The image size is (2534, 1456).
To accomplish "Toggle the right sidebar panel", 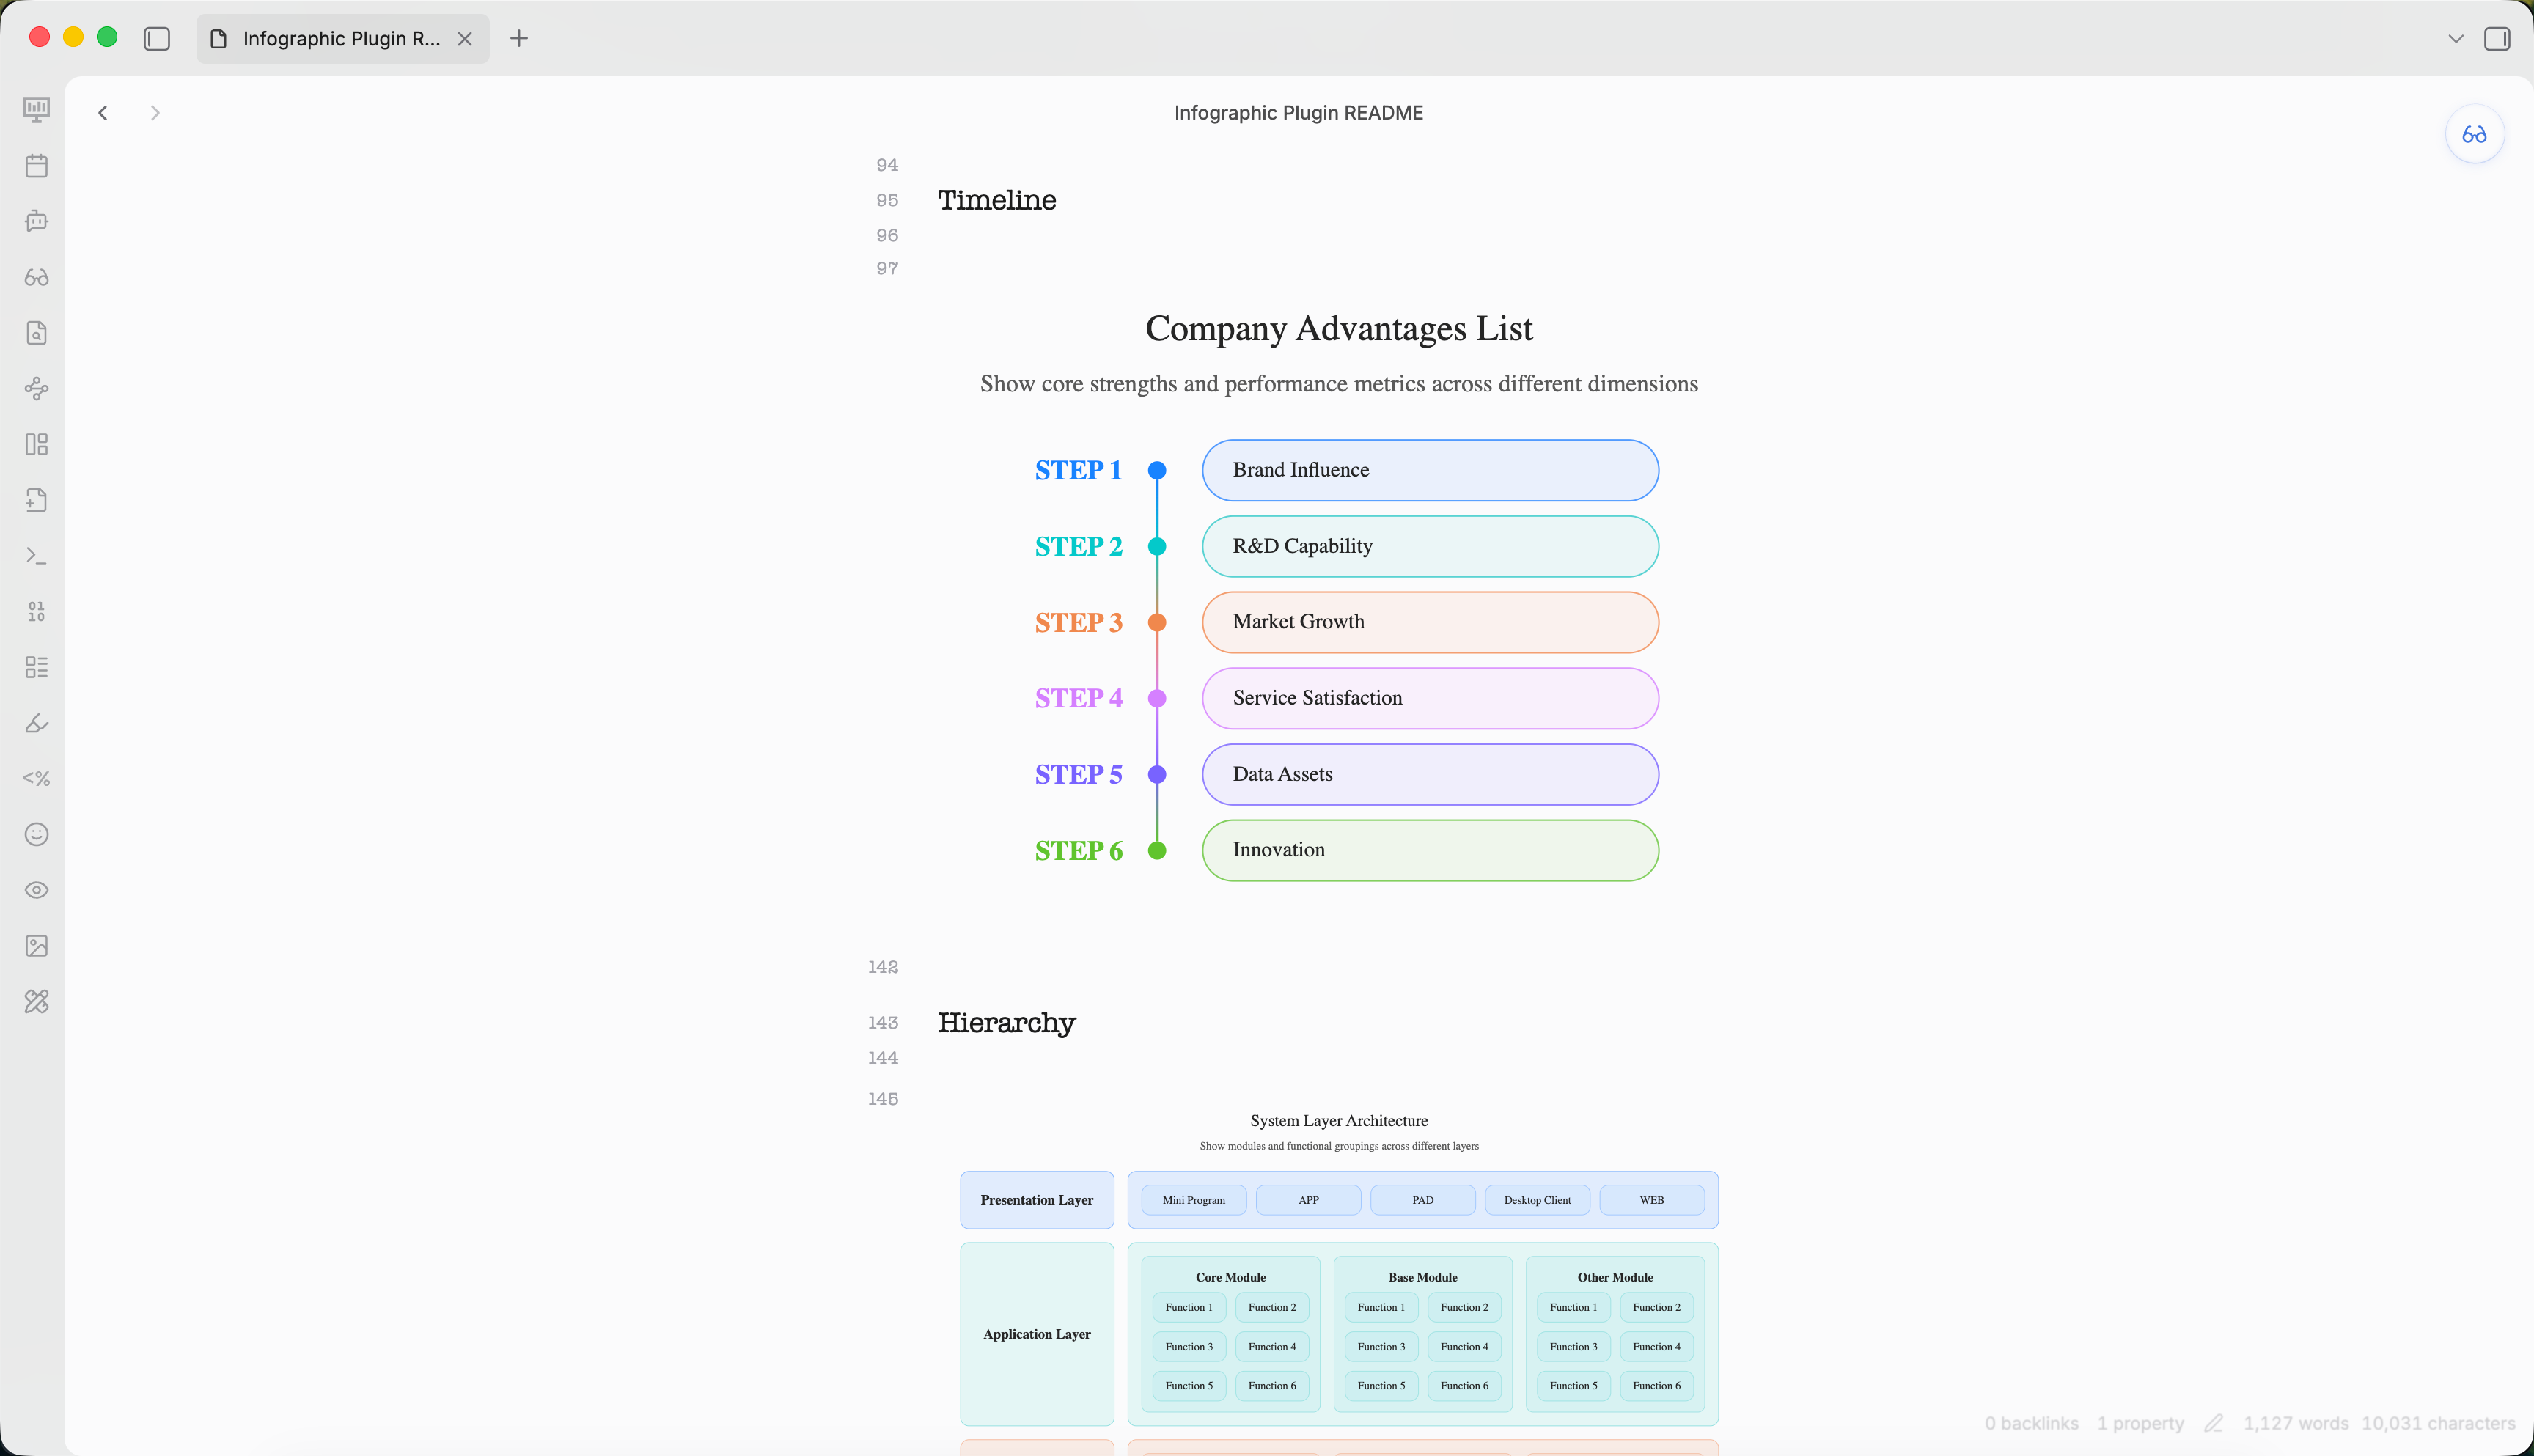I will [2496, 38].
